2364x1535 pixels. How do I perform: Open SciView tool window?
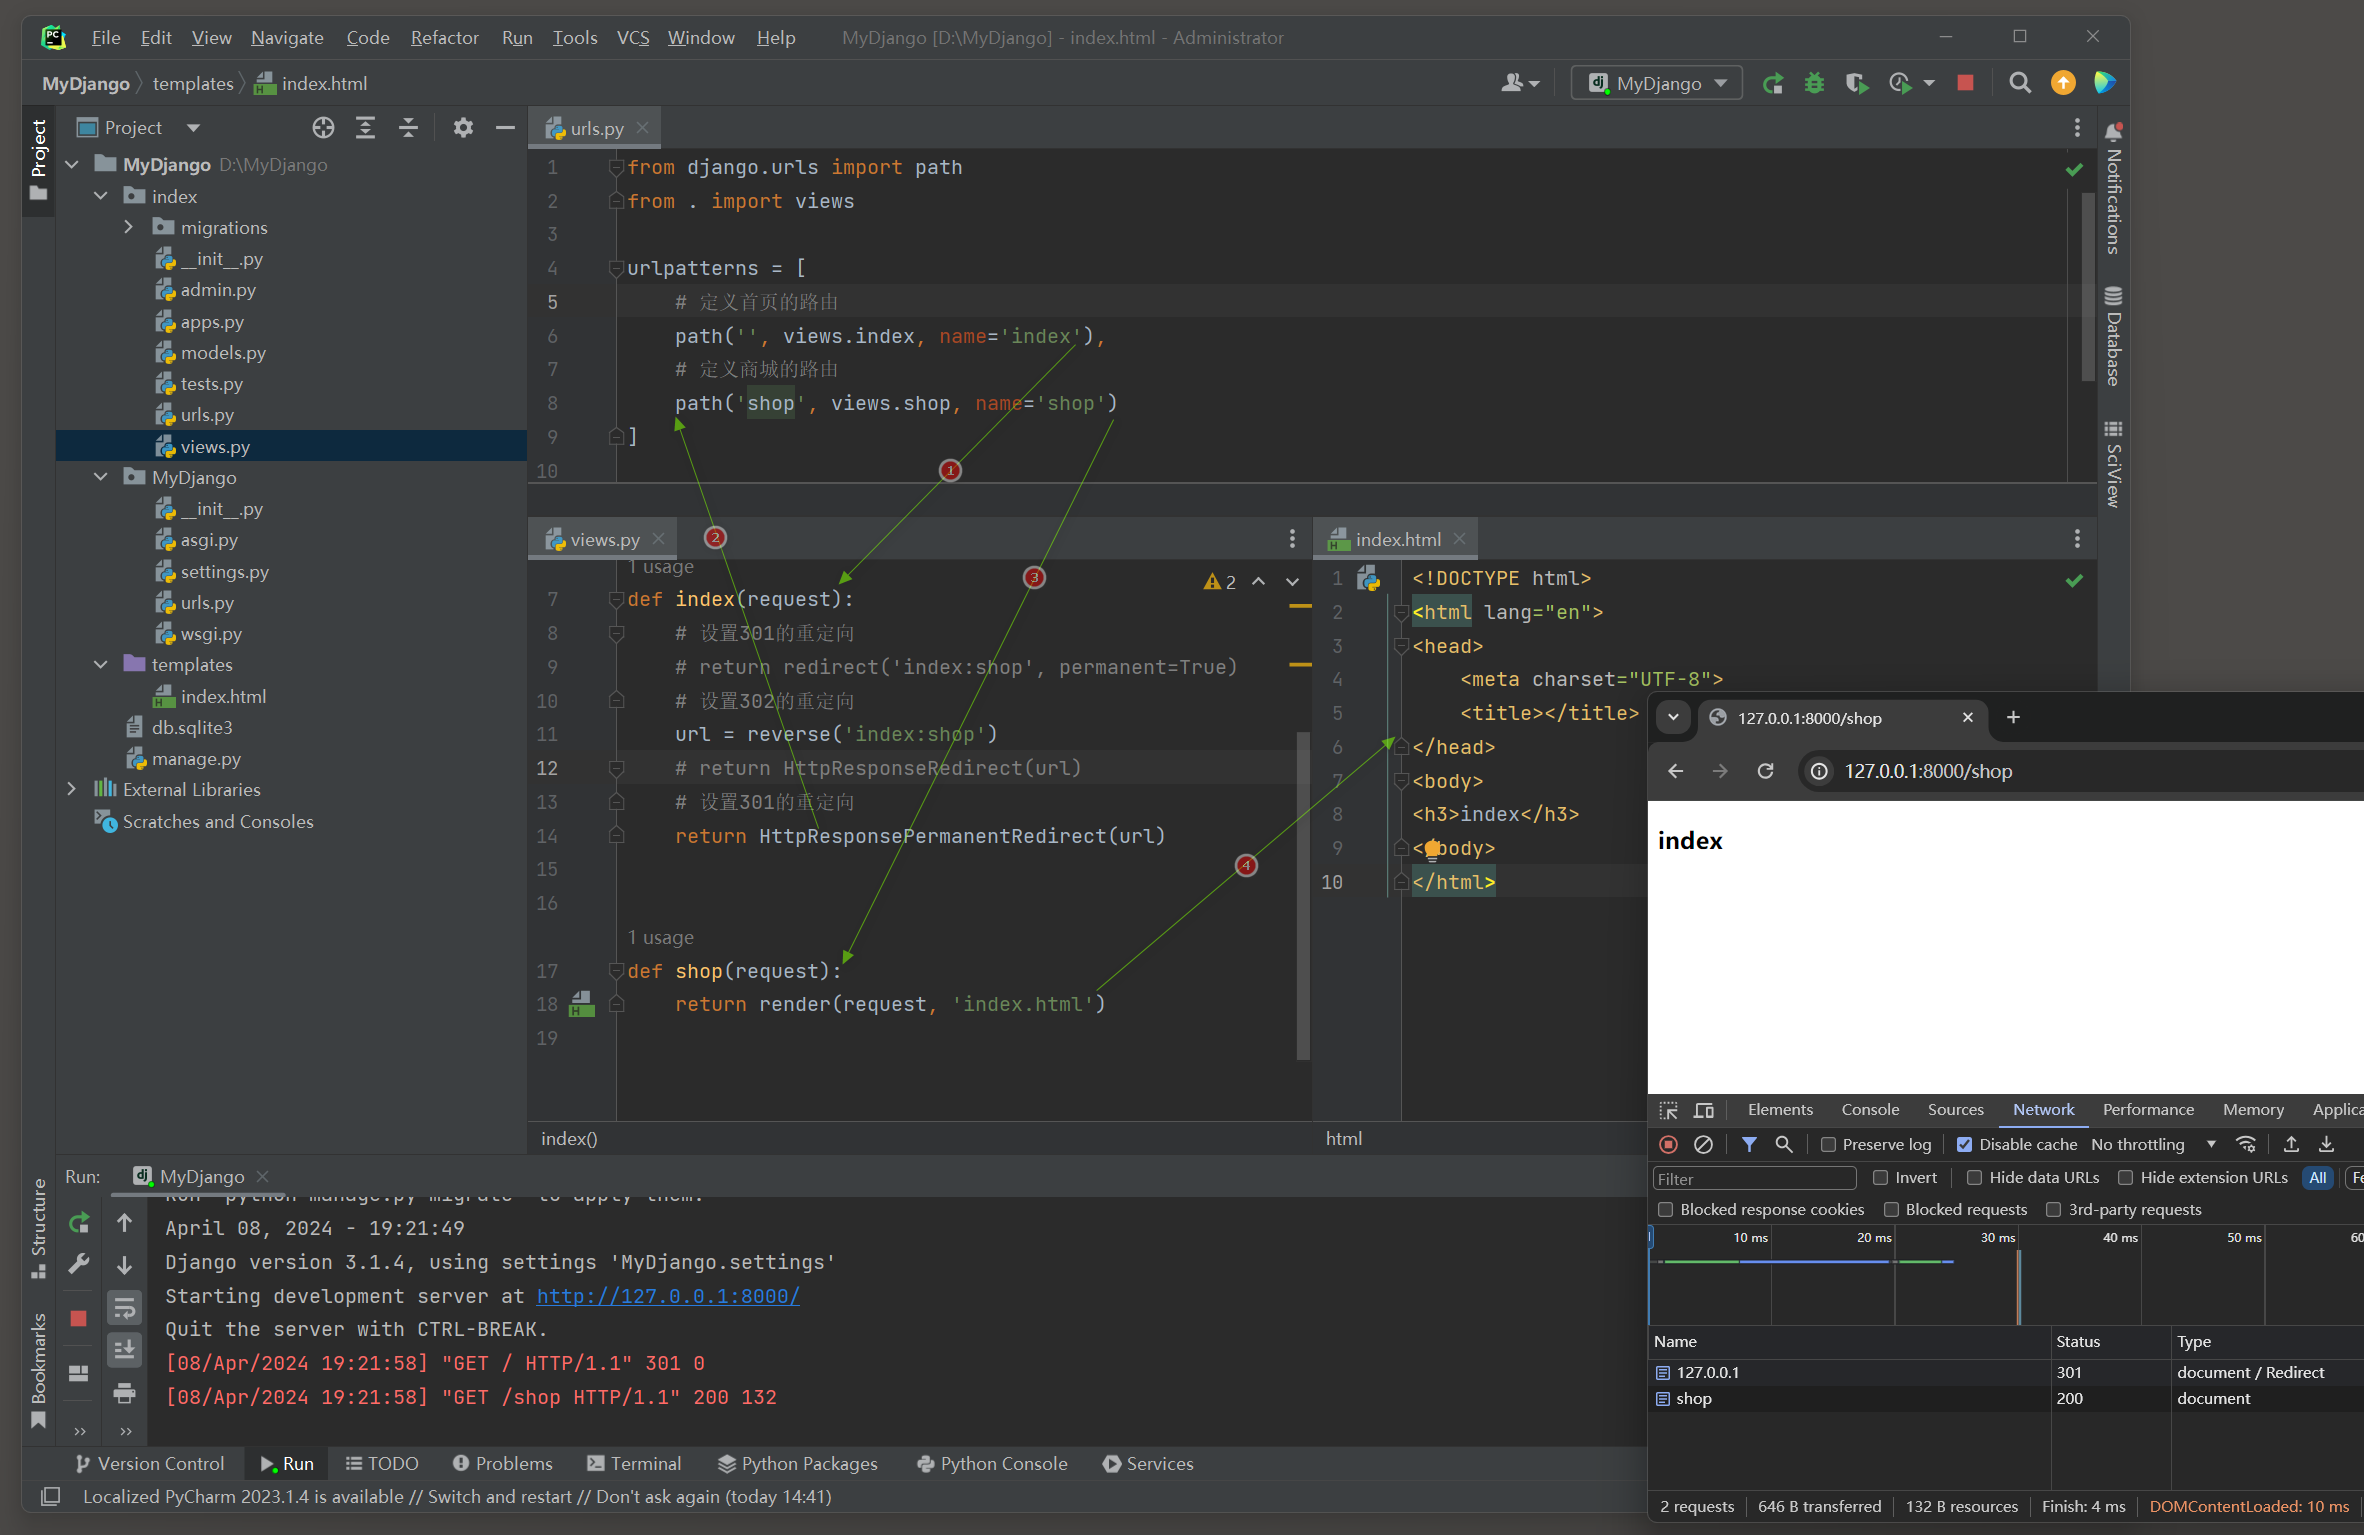coord(2113,464)
